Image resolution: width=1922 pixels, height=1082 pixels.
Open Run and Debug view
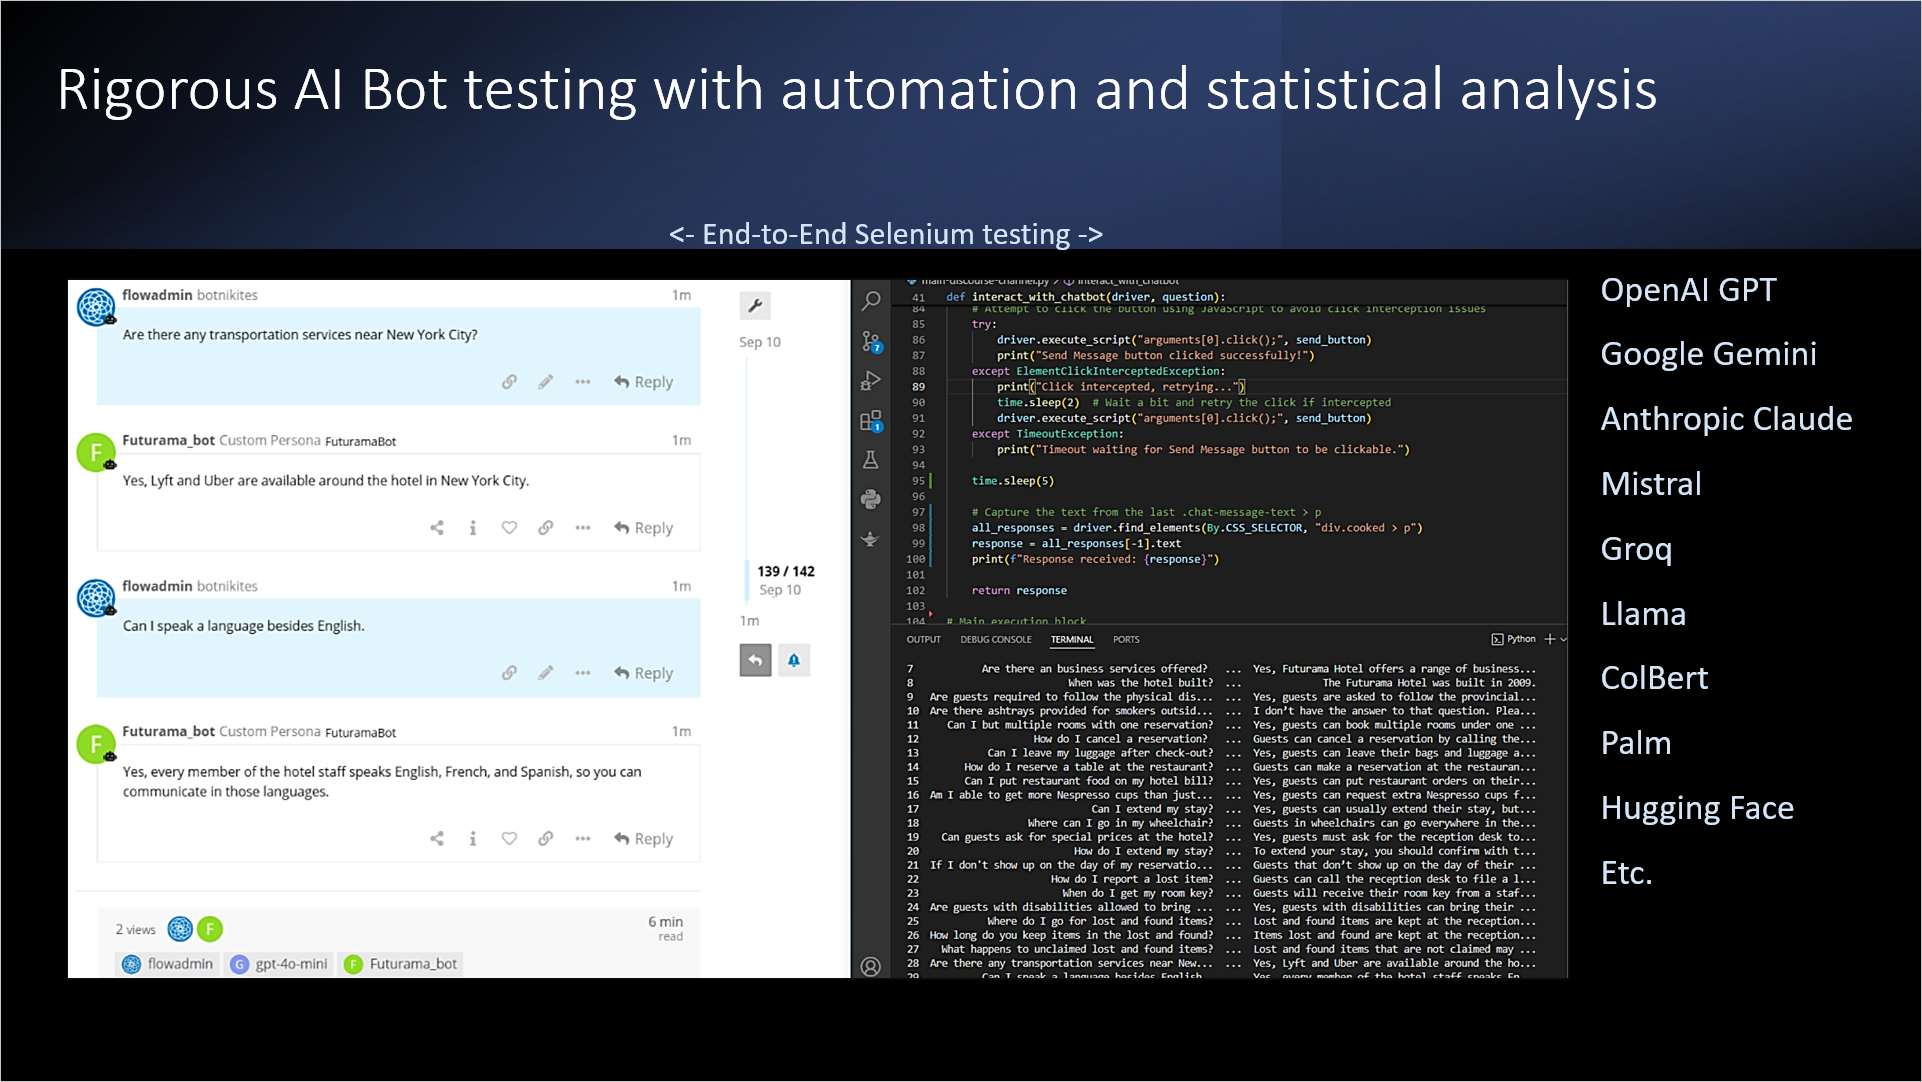(871, 381)
